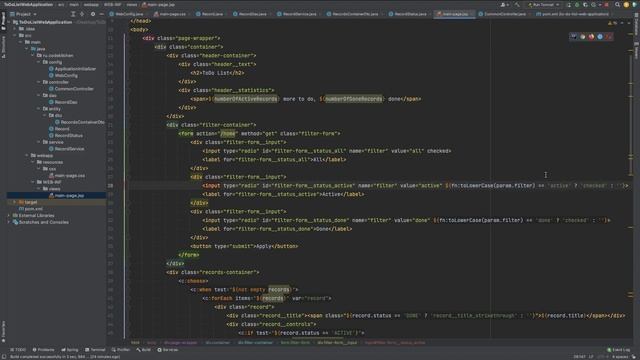Open built-in preview browser icon in editor
This screenshot has width=640, height=360.
point(574,36)
